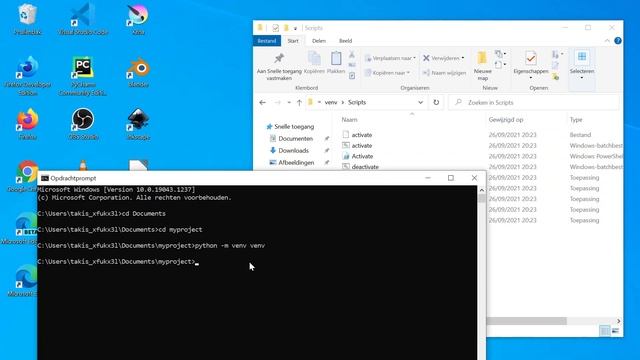Screen dimensions: 640x360
Task: Sort by Gewijzigd op column header
Action: [505, 120]
